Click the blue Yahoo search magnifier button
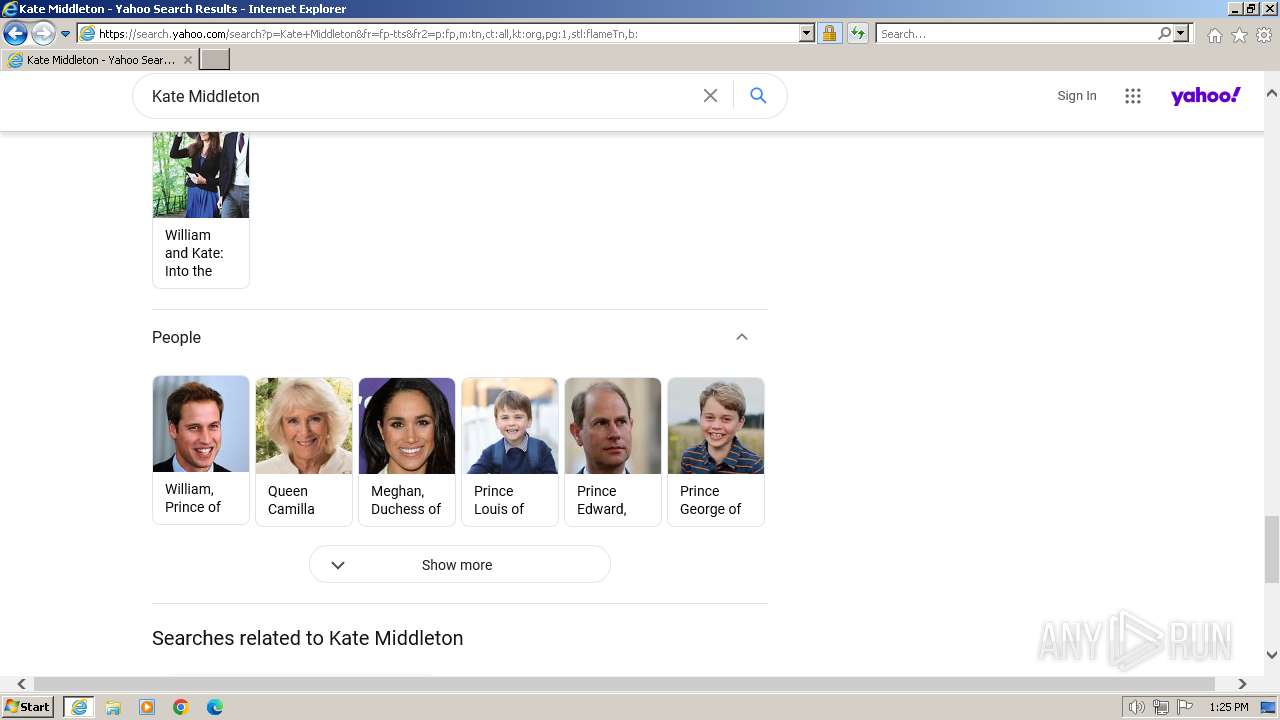The image size is (1280, 720). pos(758,96)
